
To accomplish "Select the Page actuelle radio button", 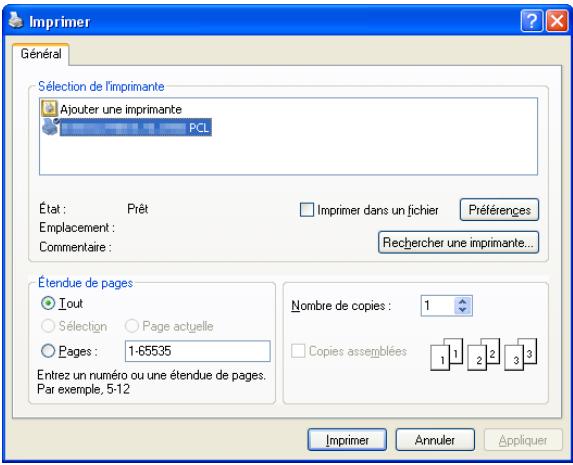I will 132,326.
